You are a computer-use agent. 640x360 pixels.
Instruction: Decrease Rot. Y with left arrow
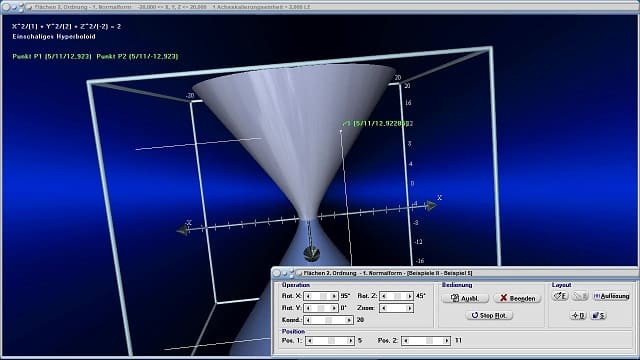click(x=308, y=308)
